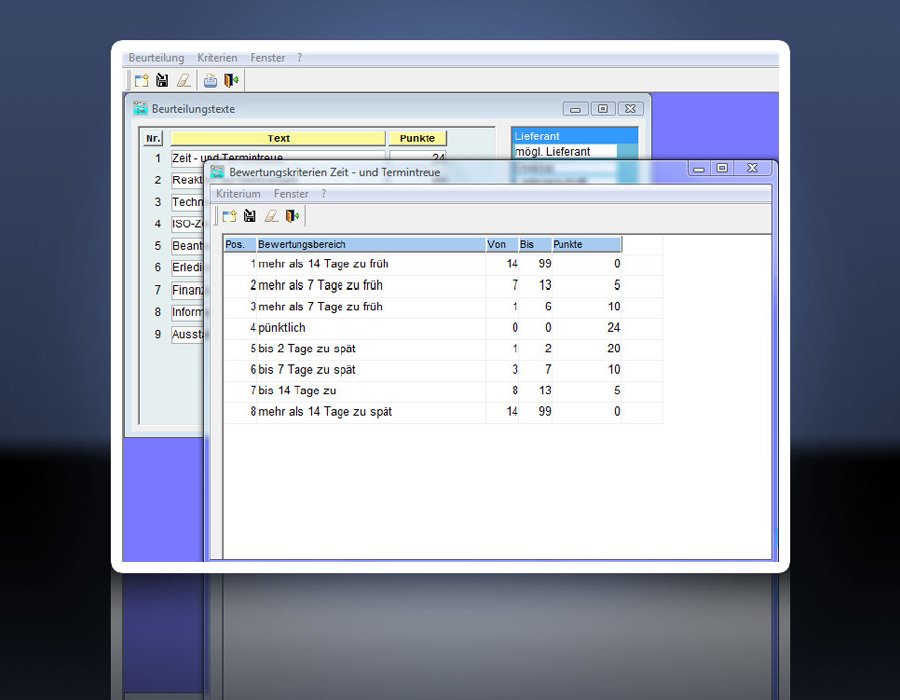900x700 pixels.
Task: Click Bewertungskriterien window title icon
Action: 217,172
